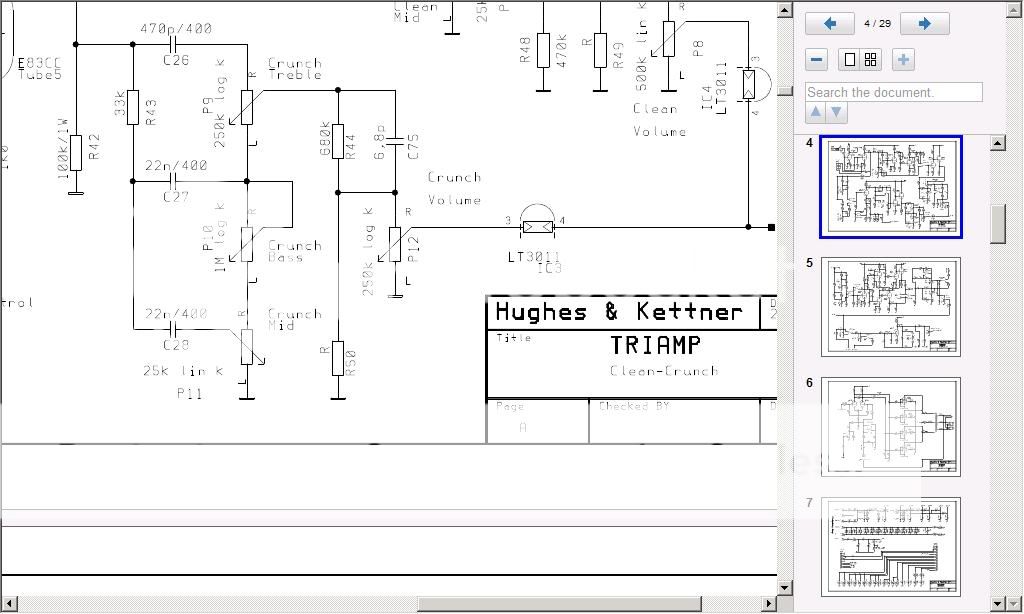Click the search document input field
1024x614 pixels.
pyautogui.click(x=895, y=91)
